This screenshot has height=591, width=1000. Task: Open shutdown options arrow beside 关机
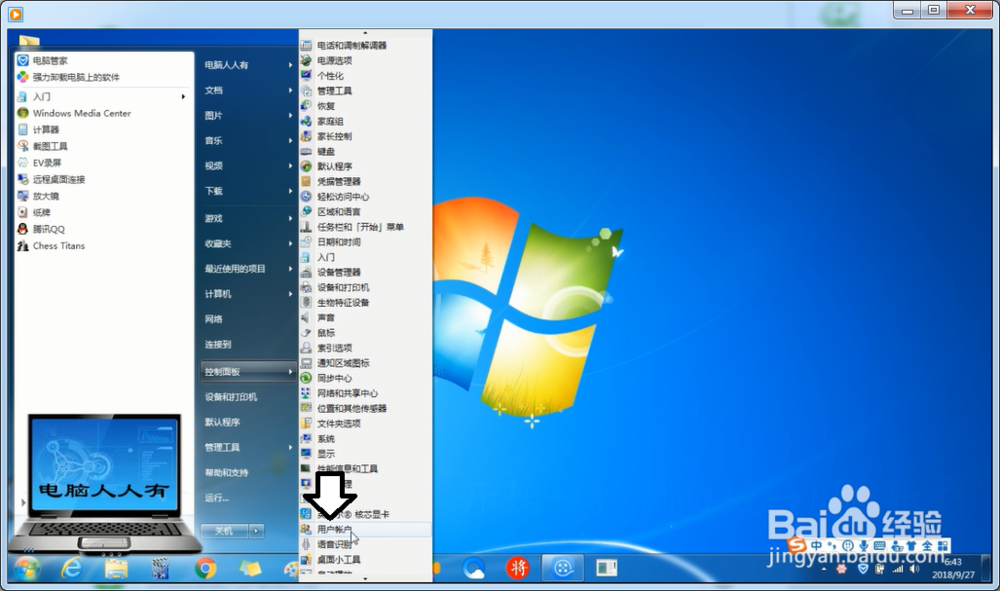click(256, 530)
